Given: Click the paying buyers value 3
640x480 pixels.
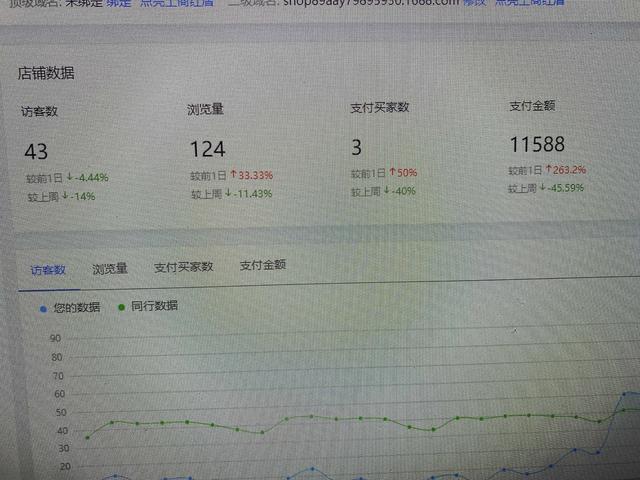Looking at the screenshot, I should click(x=356, y=147).
